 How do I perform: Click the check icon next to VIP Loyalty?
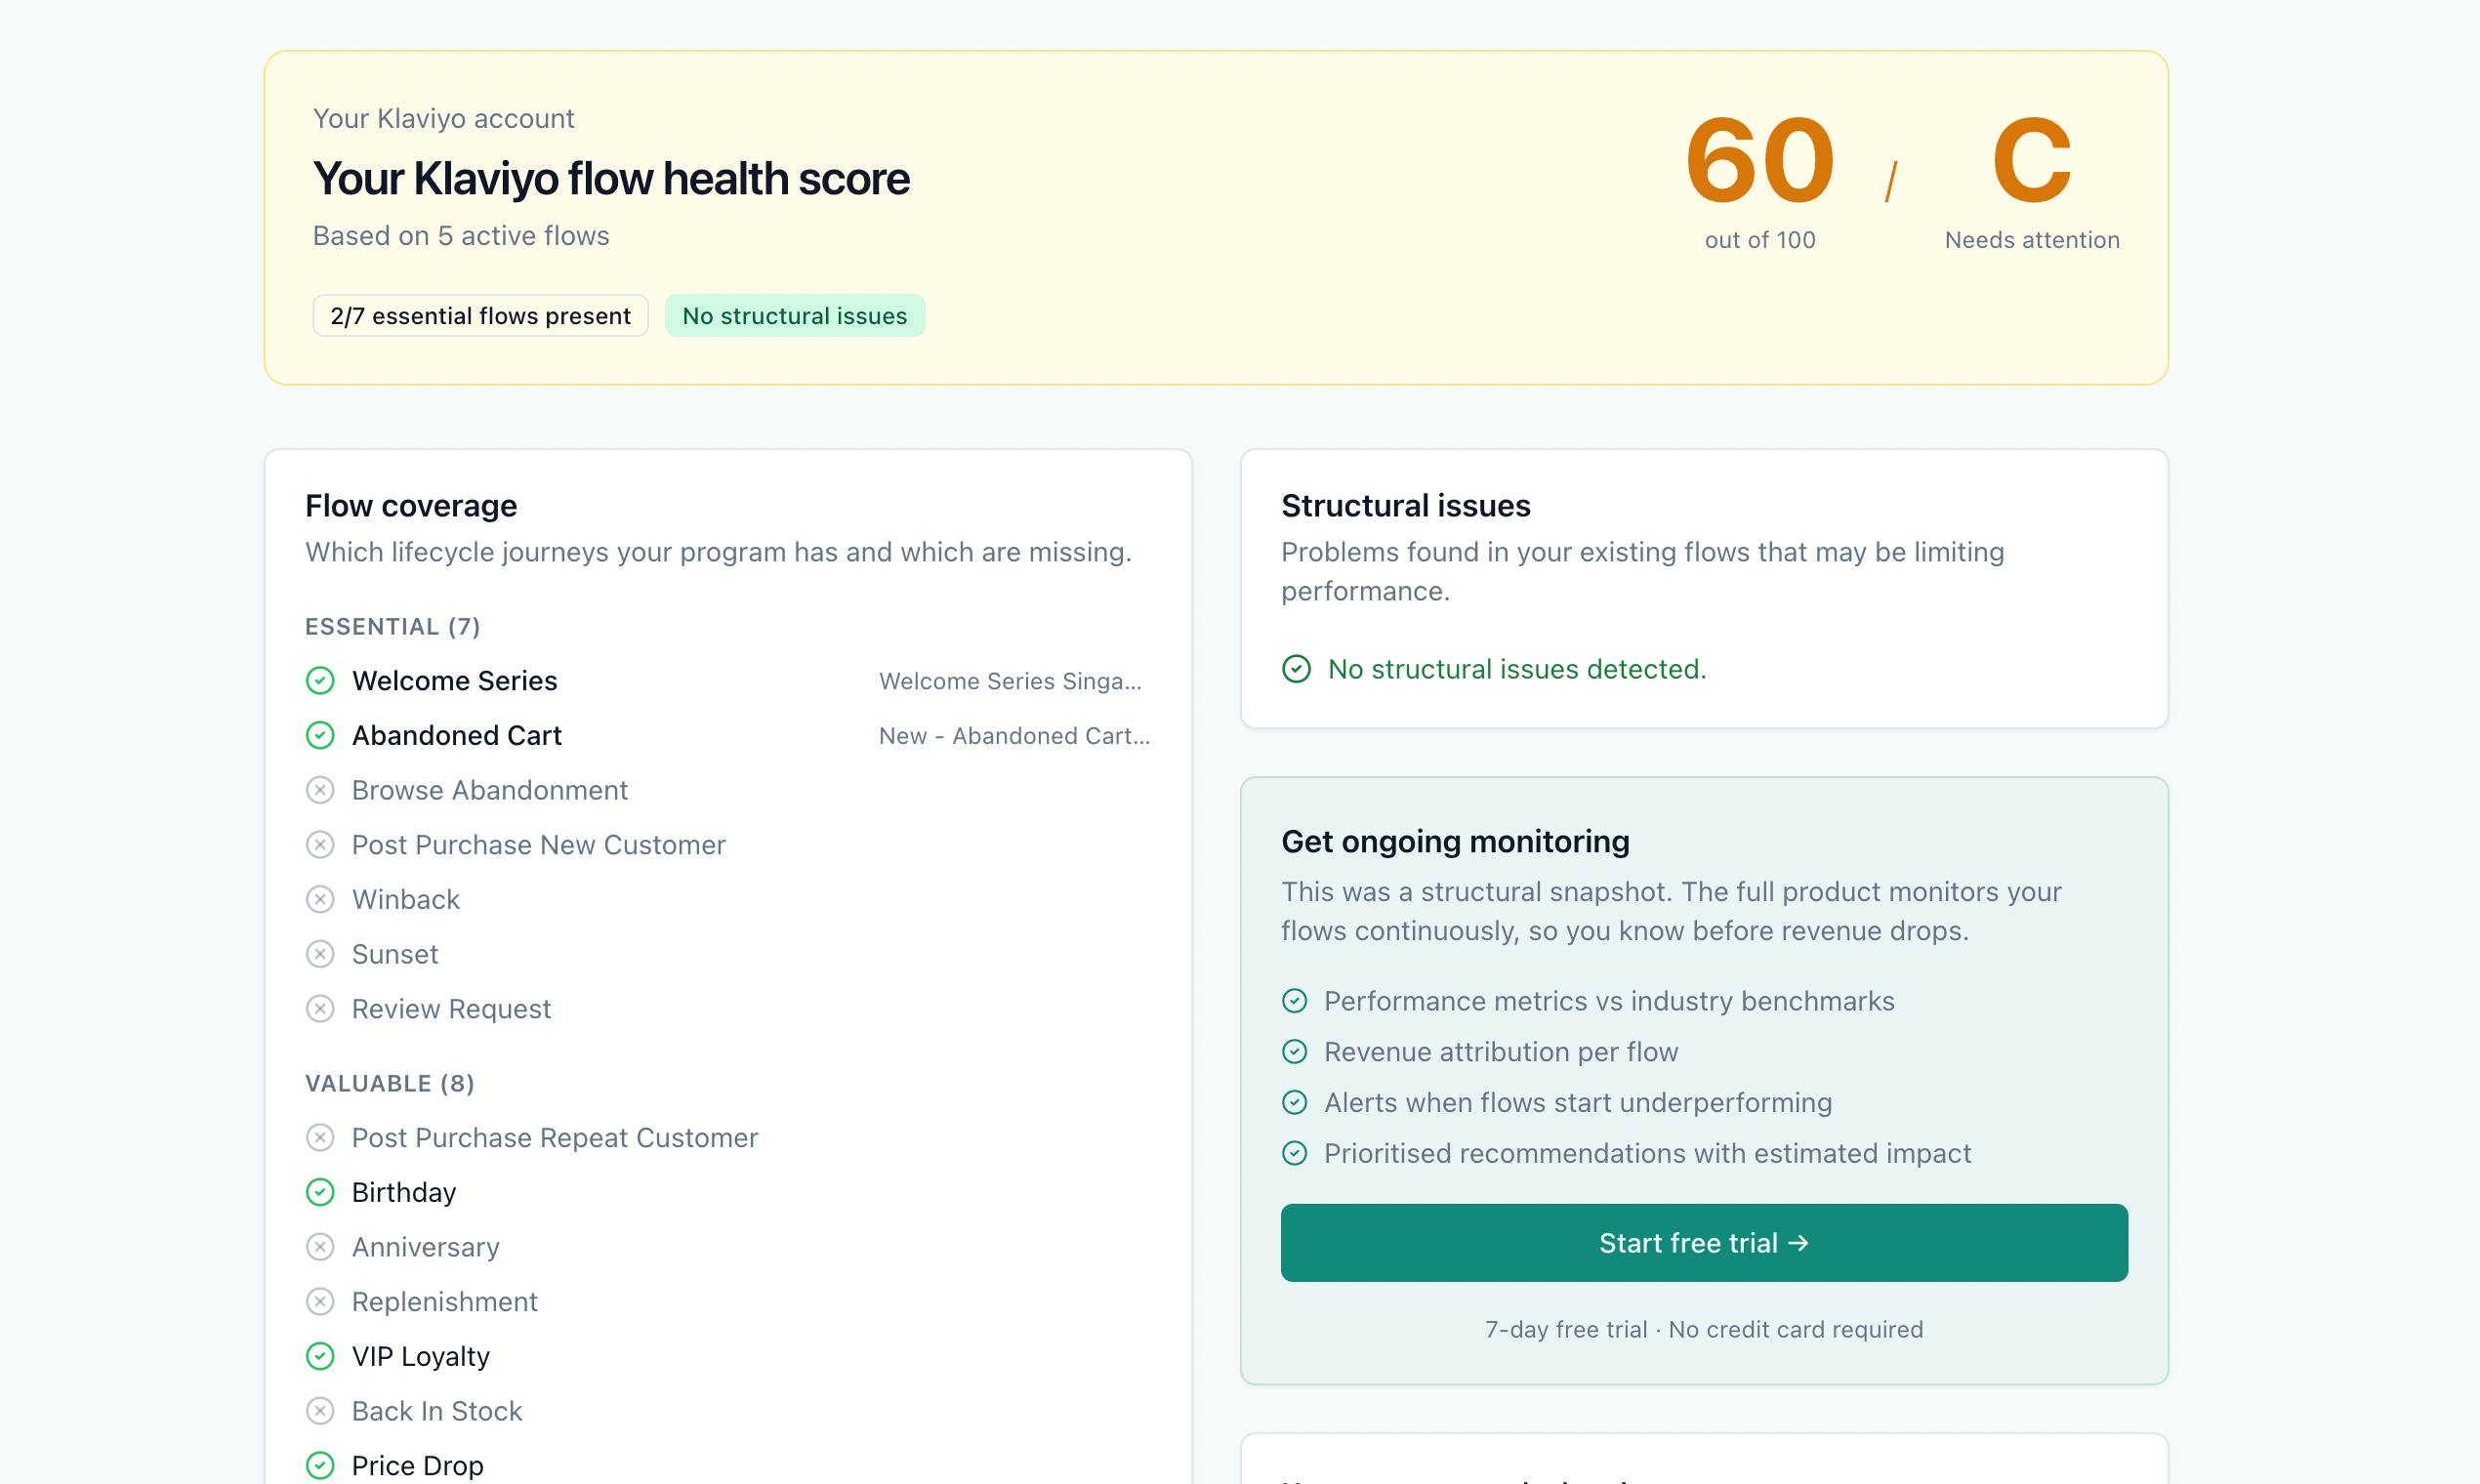[x=320, y=1356]
